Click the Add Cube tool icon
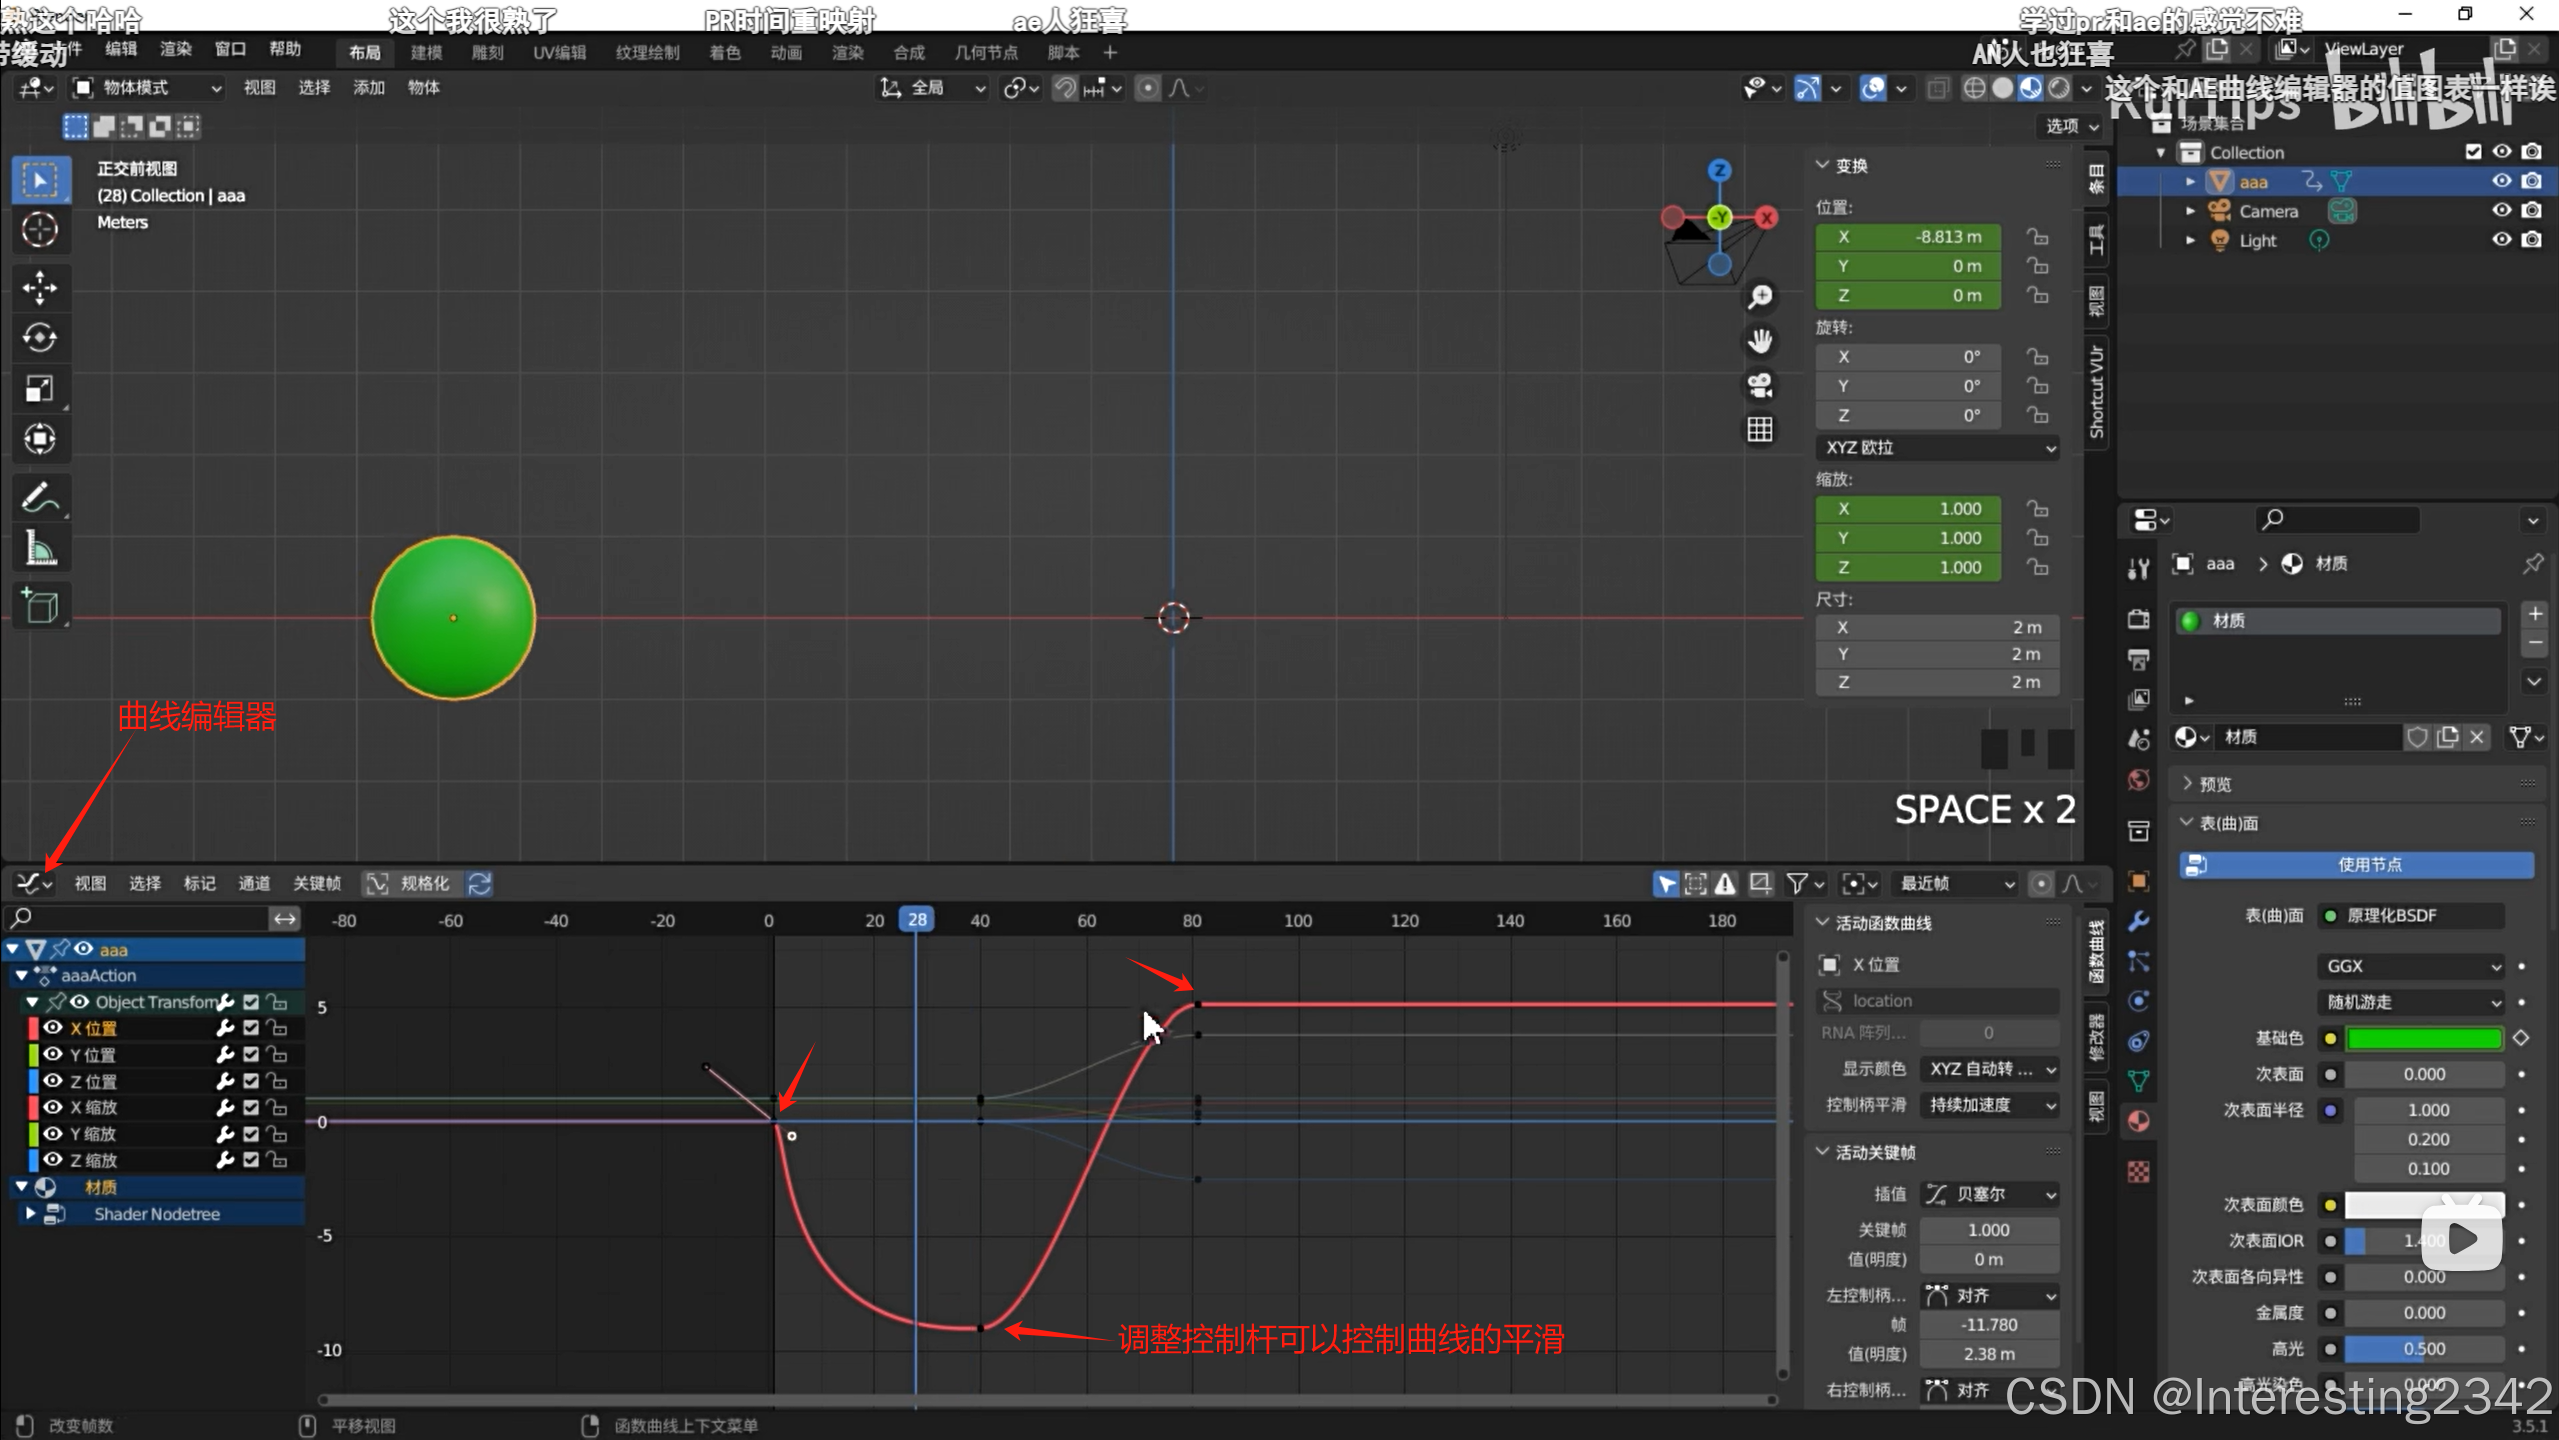This screenshot has width=2559, height=1440. [x=40, y=606]
